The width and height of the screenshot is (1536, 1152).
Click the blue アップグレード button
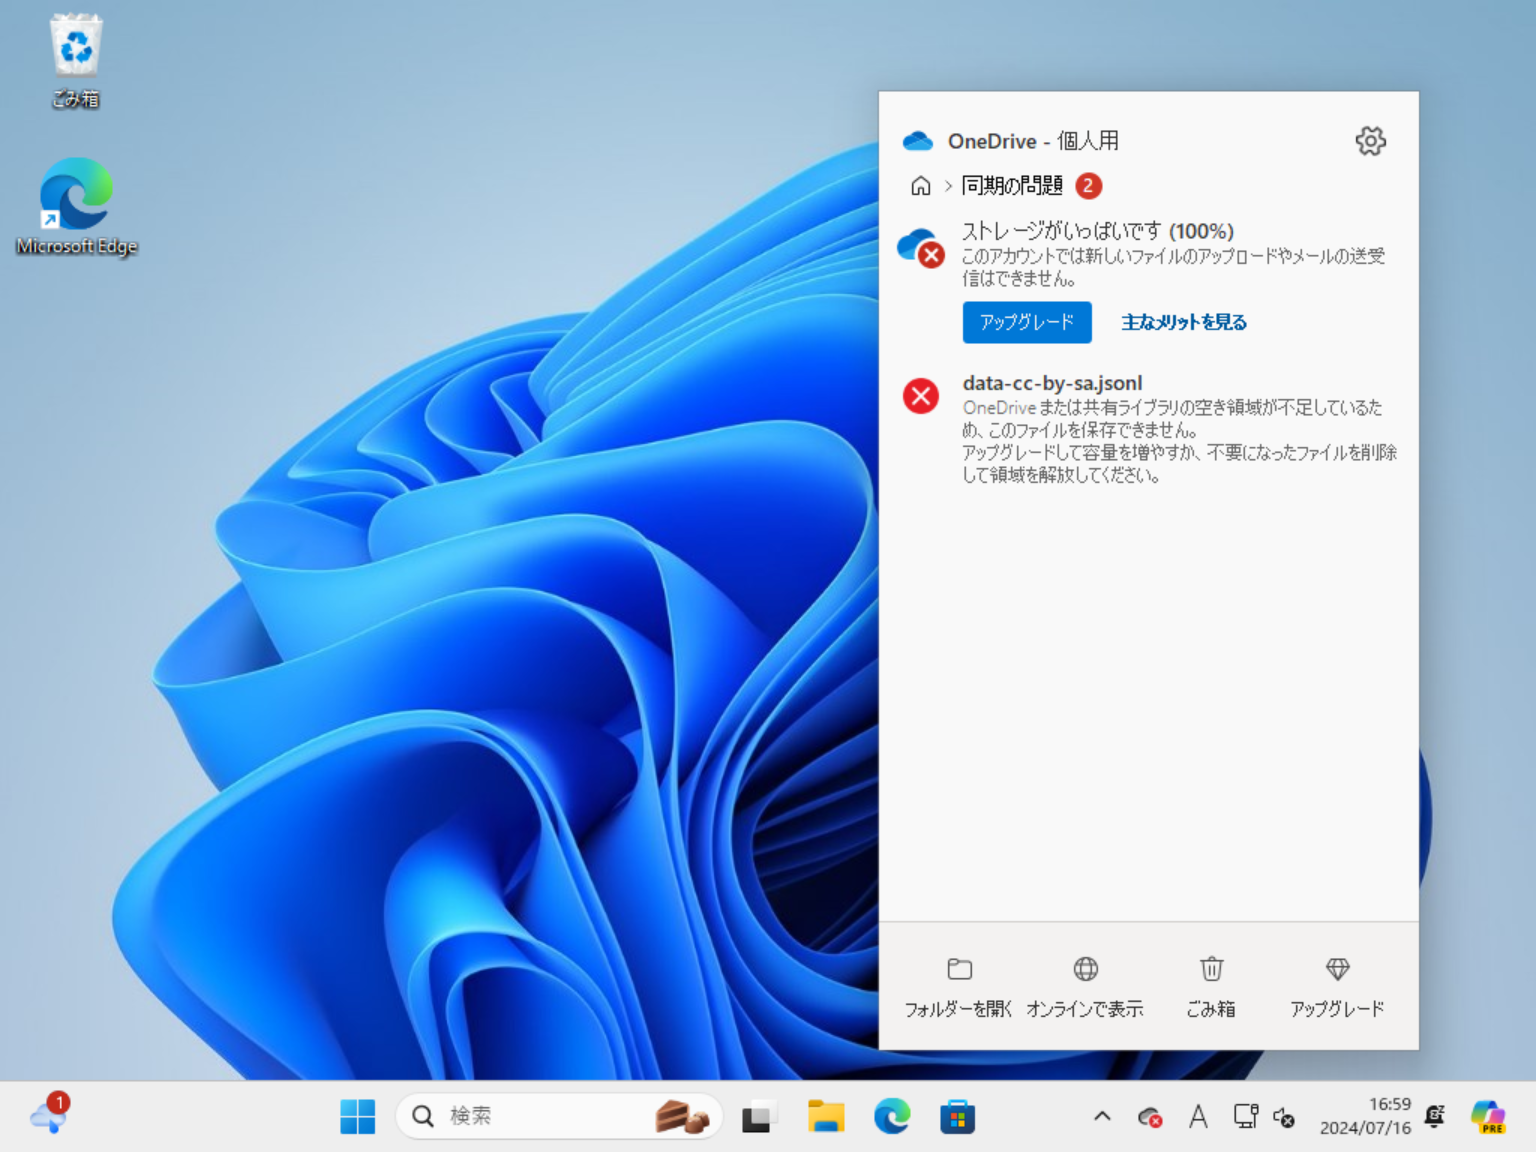[x=1026, y=322]
